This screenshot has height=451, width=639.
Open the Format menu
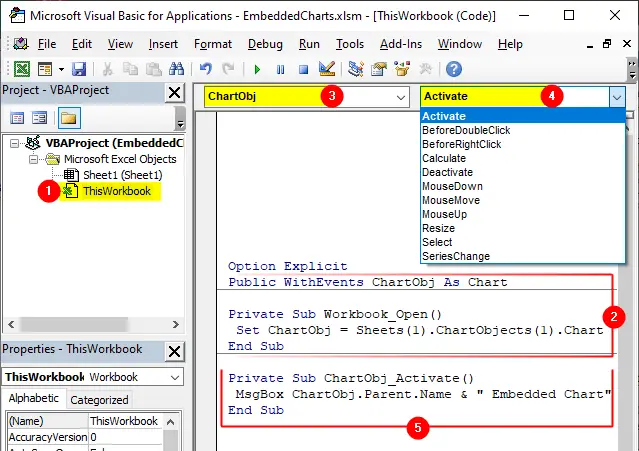click(x=213, y=44)
